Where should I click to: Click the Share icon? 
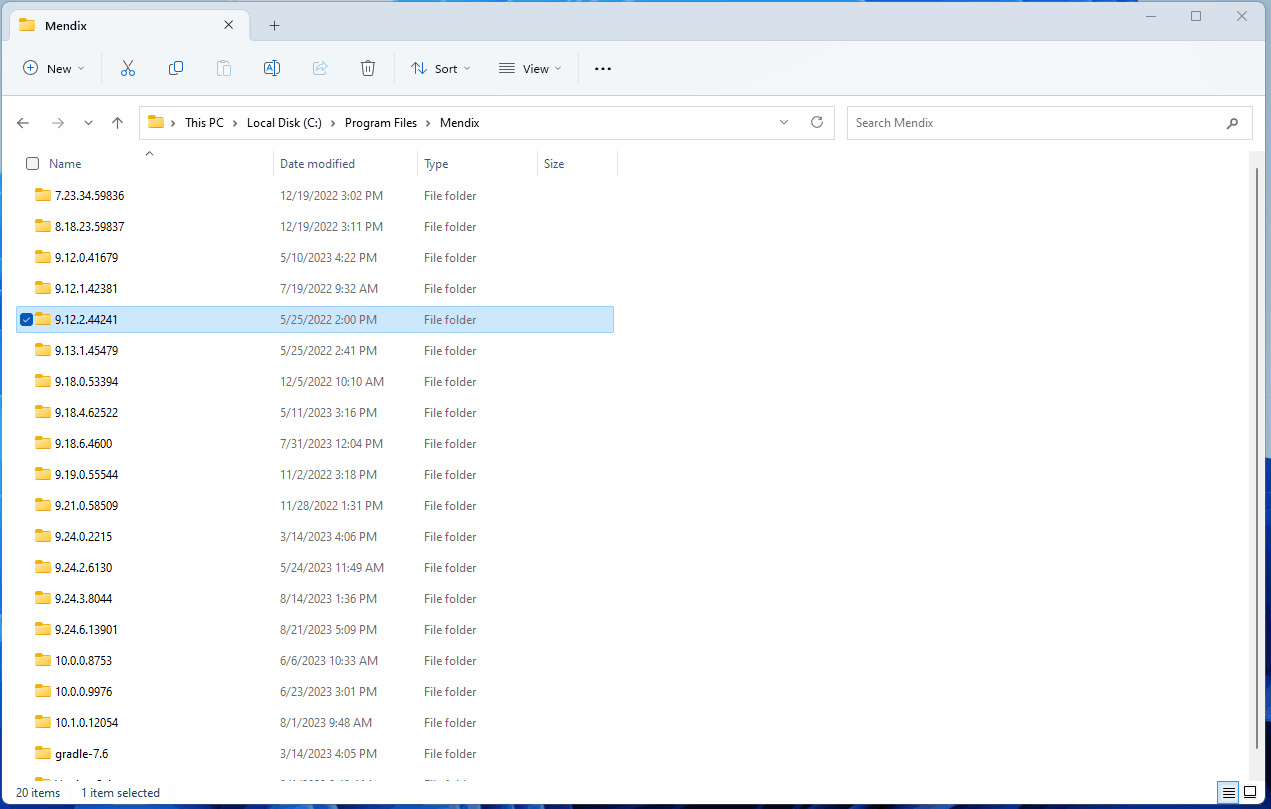pos(320,68)
